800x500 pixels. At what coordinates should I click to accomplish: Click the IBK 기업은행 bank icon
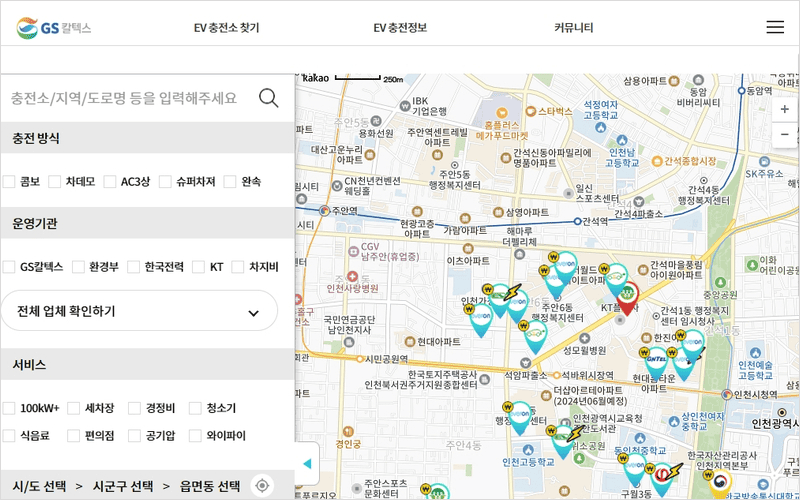click(405, 106)
